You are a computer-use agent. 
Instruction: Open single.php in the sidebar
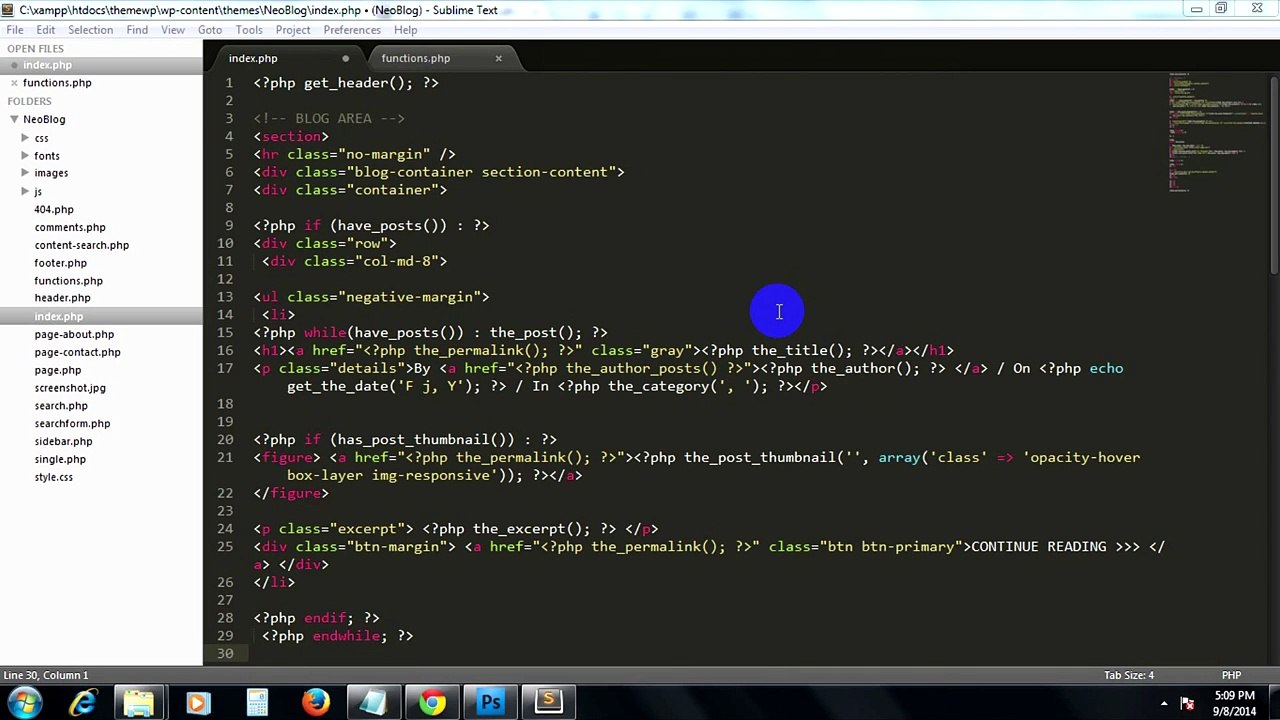(x=60, y=459)
